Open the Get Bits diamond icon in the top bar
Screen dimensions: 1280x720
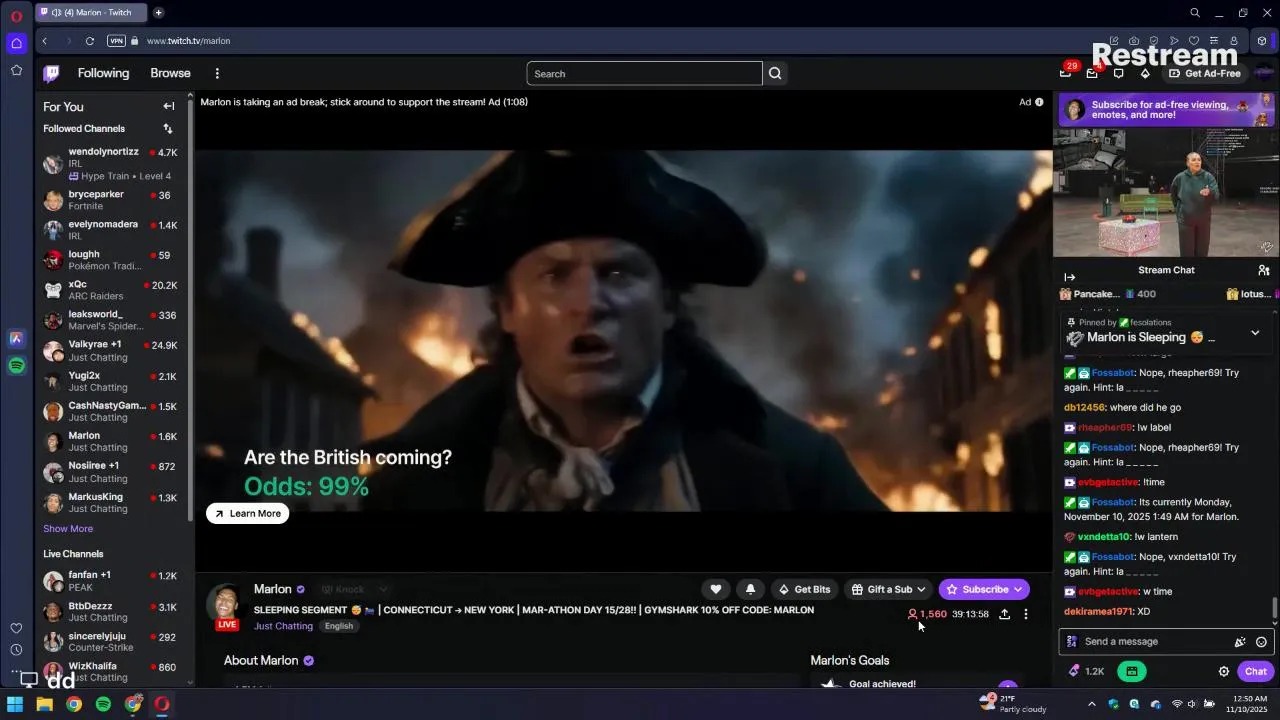1145,73
